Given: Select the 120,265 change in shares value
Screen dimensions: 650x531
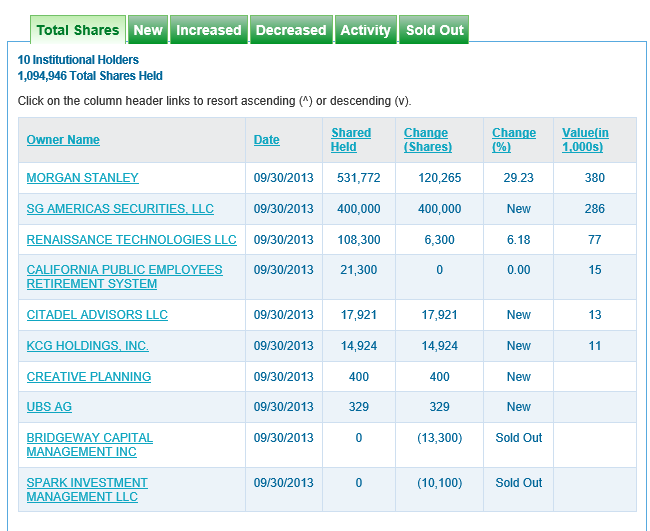Looking at the screenshot, I should 439,178.
